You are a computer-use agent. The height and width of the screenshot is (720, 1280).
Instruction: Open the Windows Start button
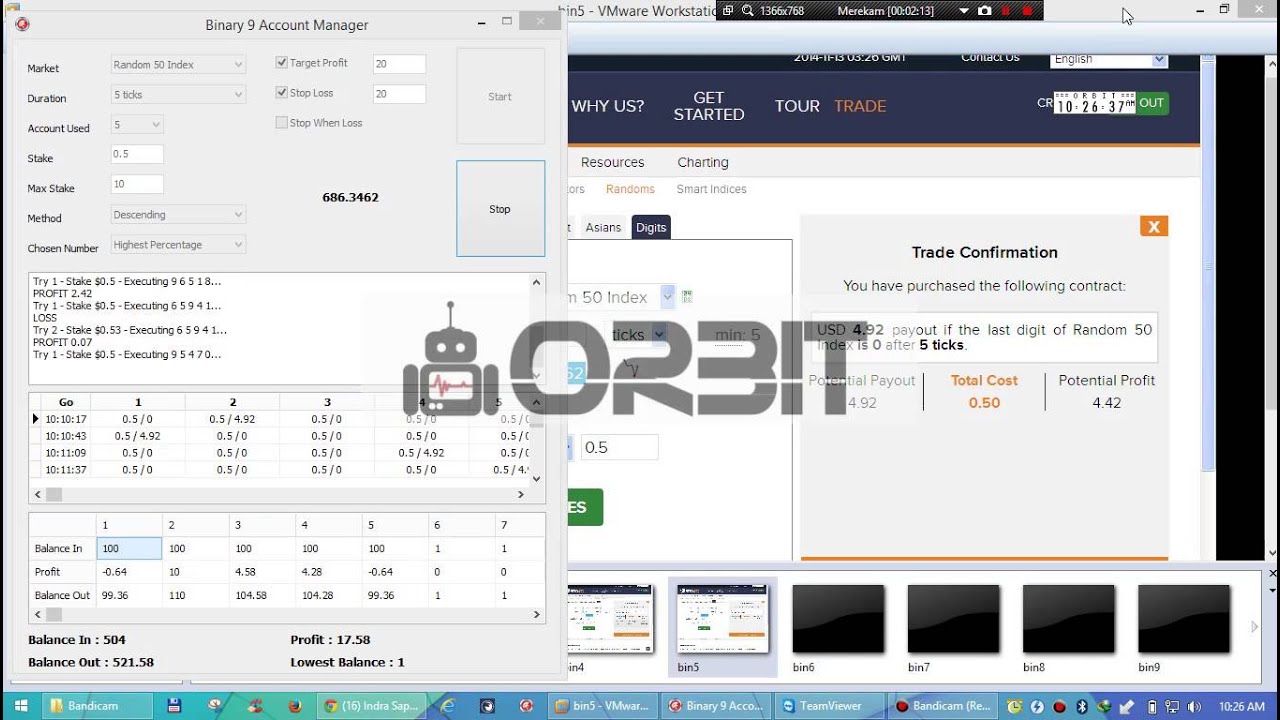pos(20,705)
